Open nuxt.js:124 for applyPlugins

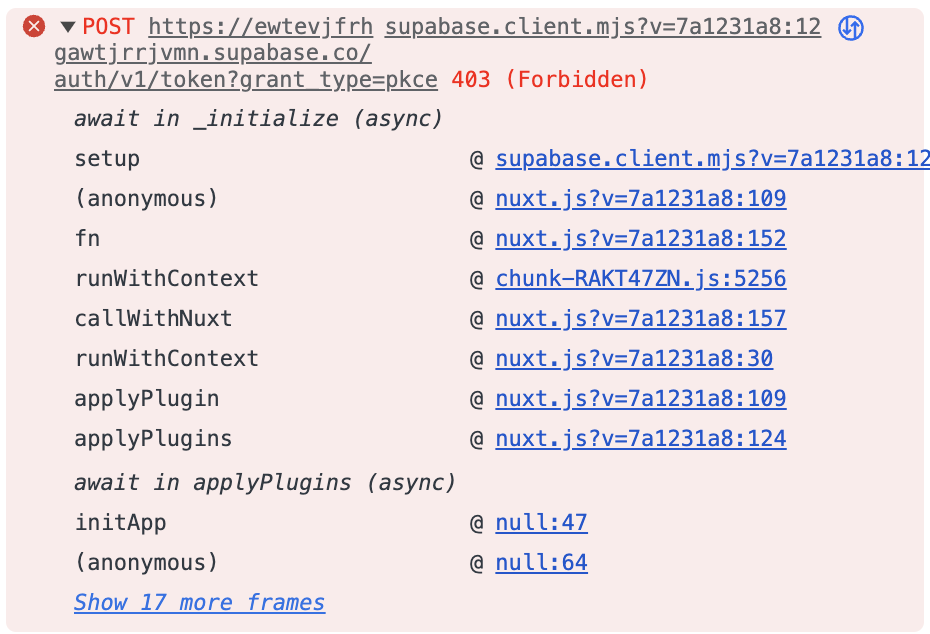(x=641, y=438)
